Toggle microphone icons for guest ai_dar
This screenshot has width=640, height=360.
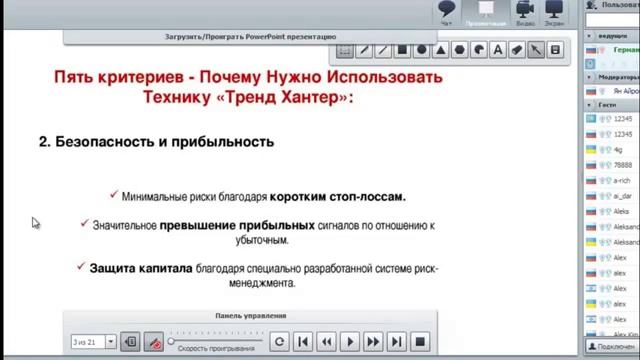tap(605, 196)
